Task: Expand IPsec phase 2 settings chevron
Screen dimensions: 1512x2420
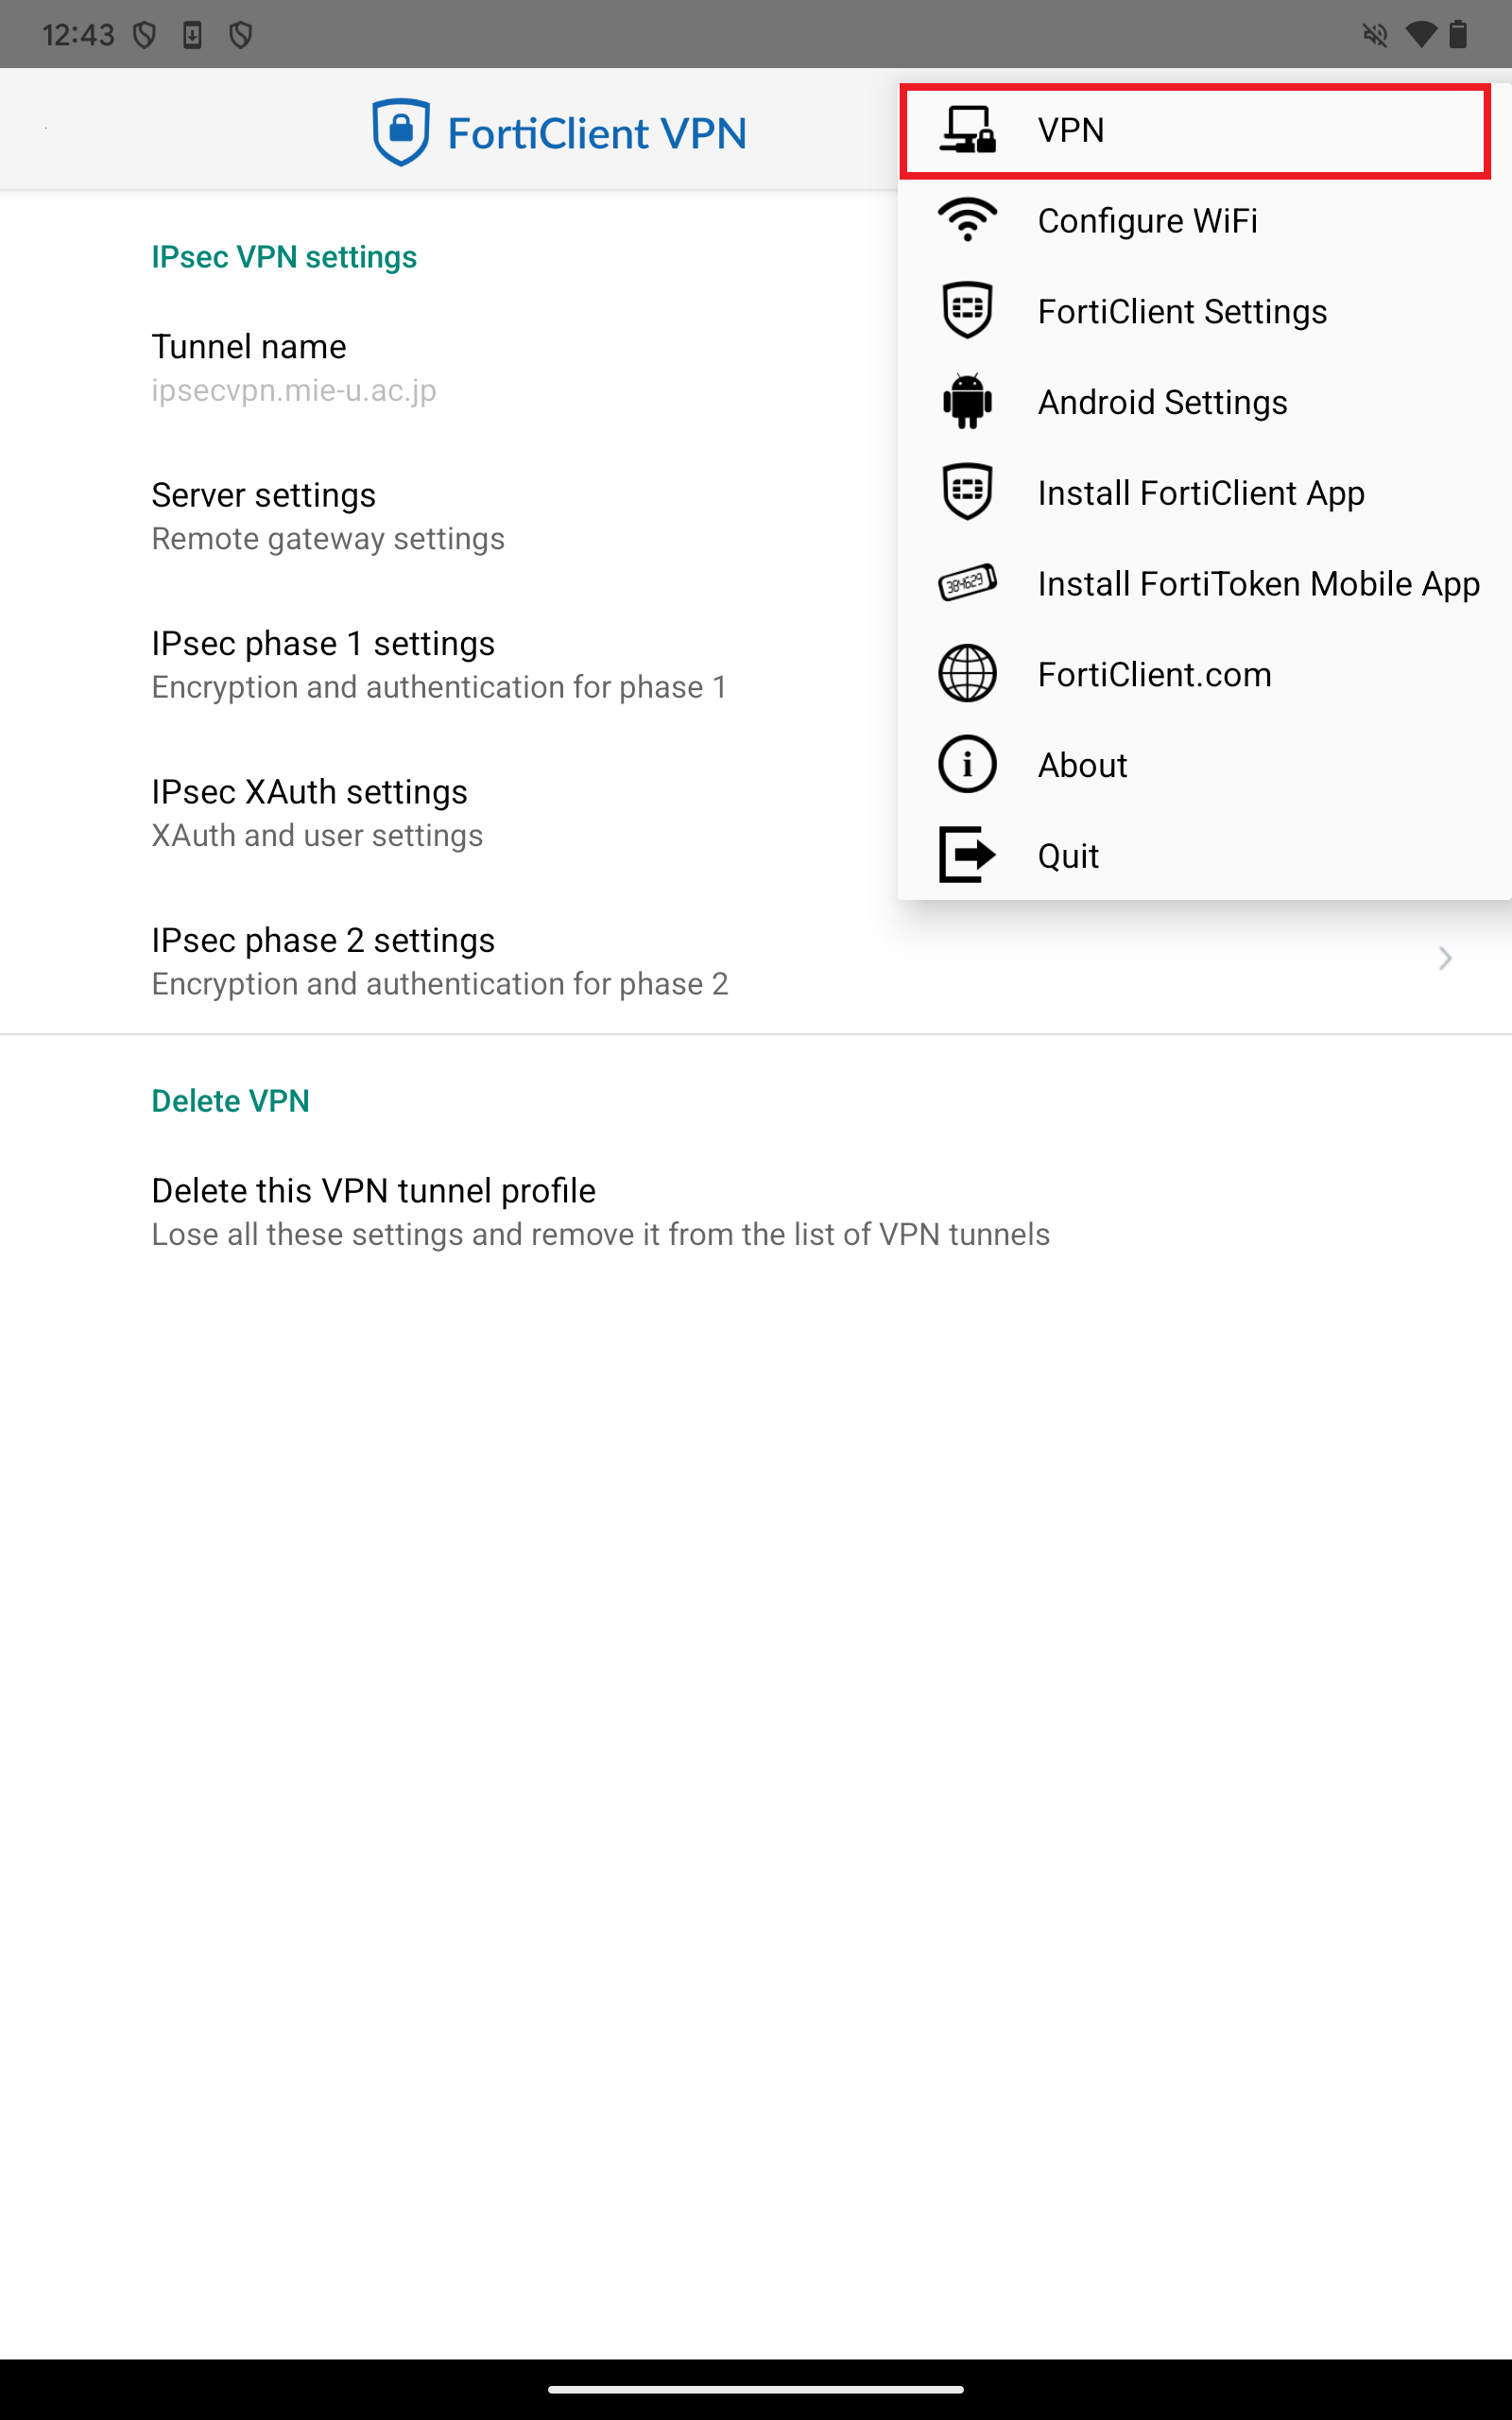Action: [x=1445, y=959]
